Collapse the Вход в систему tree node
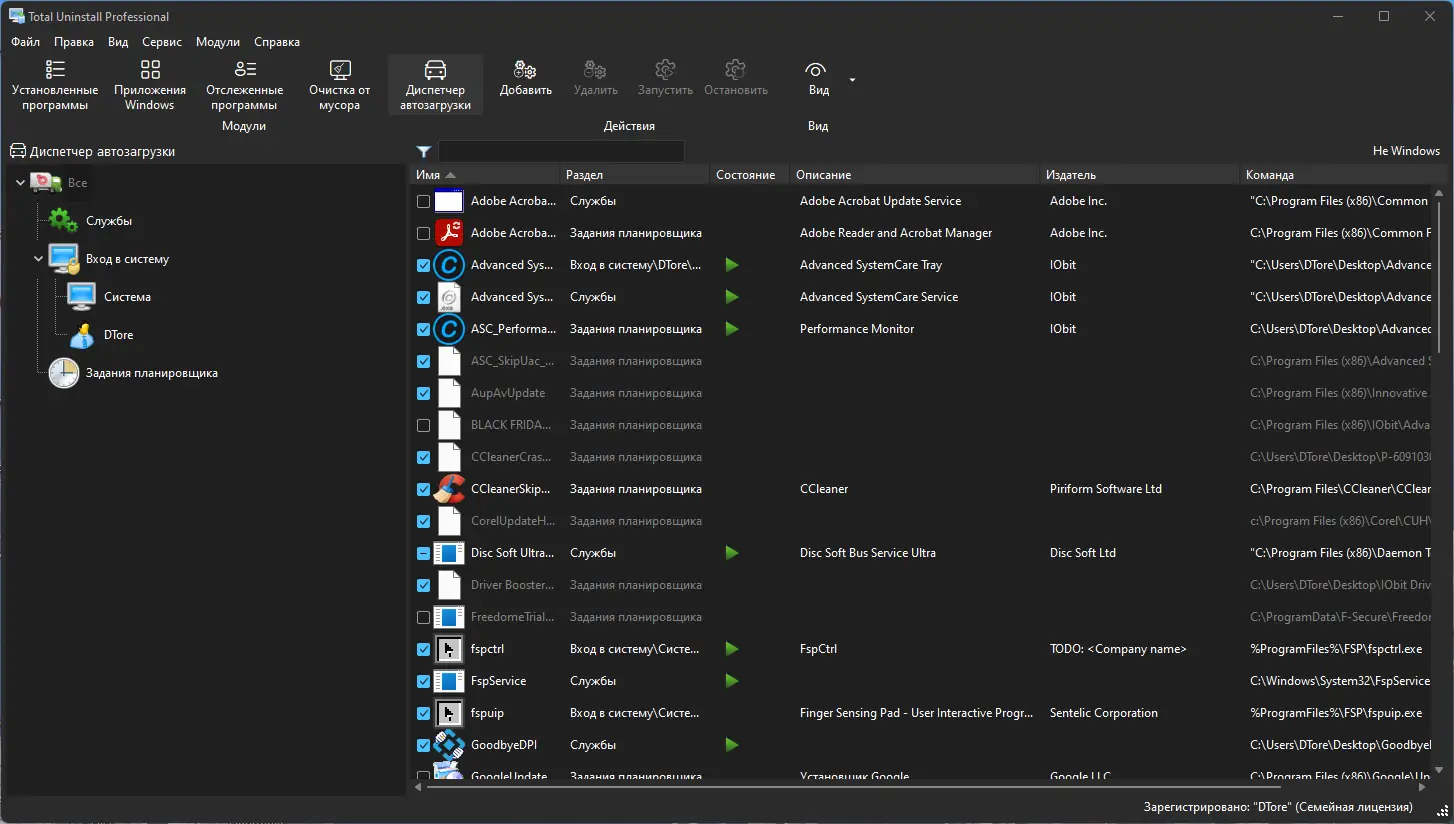Image resolution: width=1454 pixels, height=824 pixels. tap(38, 259)
